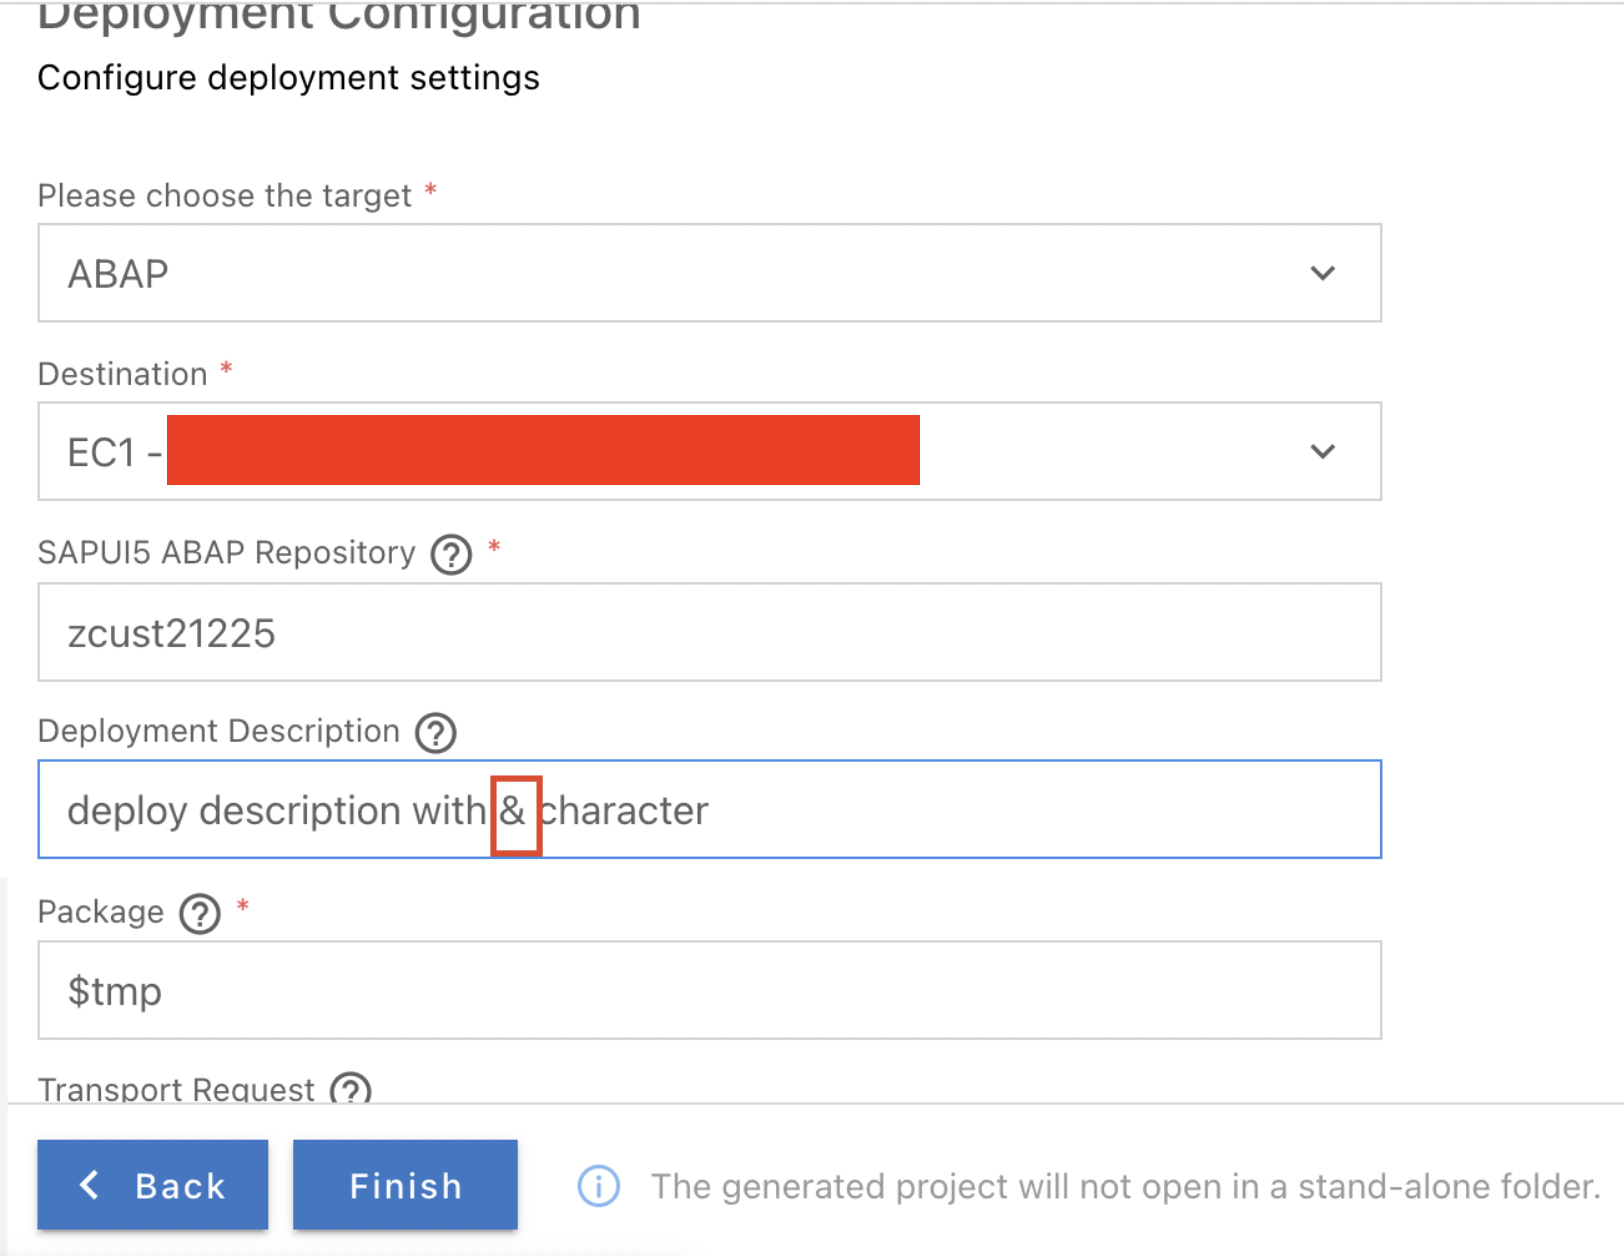The width and height of the screenshot is (1624, 1256).
Task: Click the Deployment Configuration heading
Action: [337, 14]
